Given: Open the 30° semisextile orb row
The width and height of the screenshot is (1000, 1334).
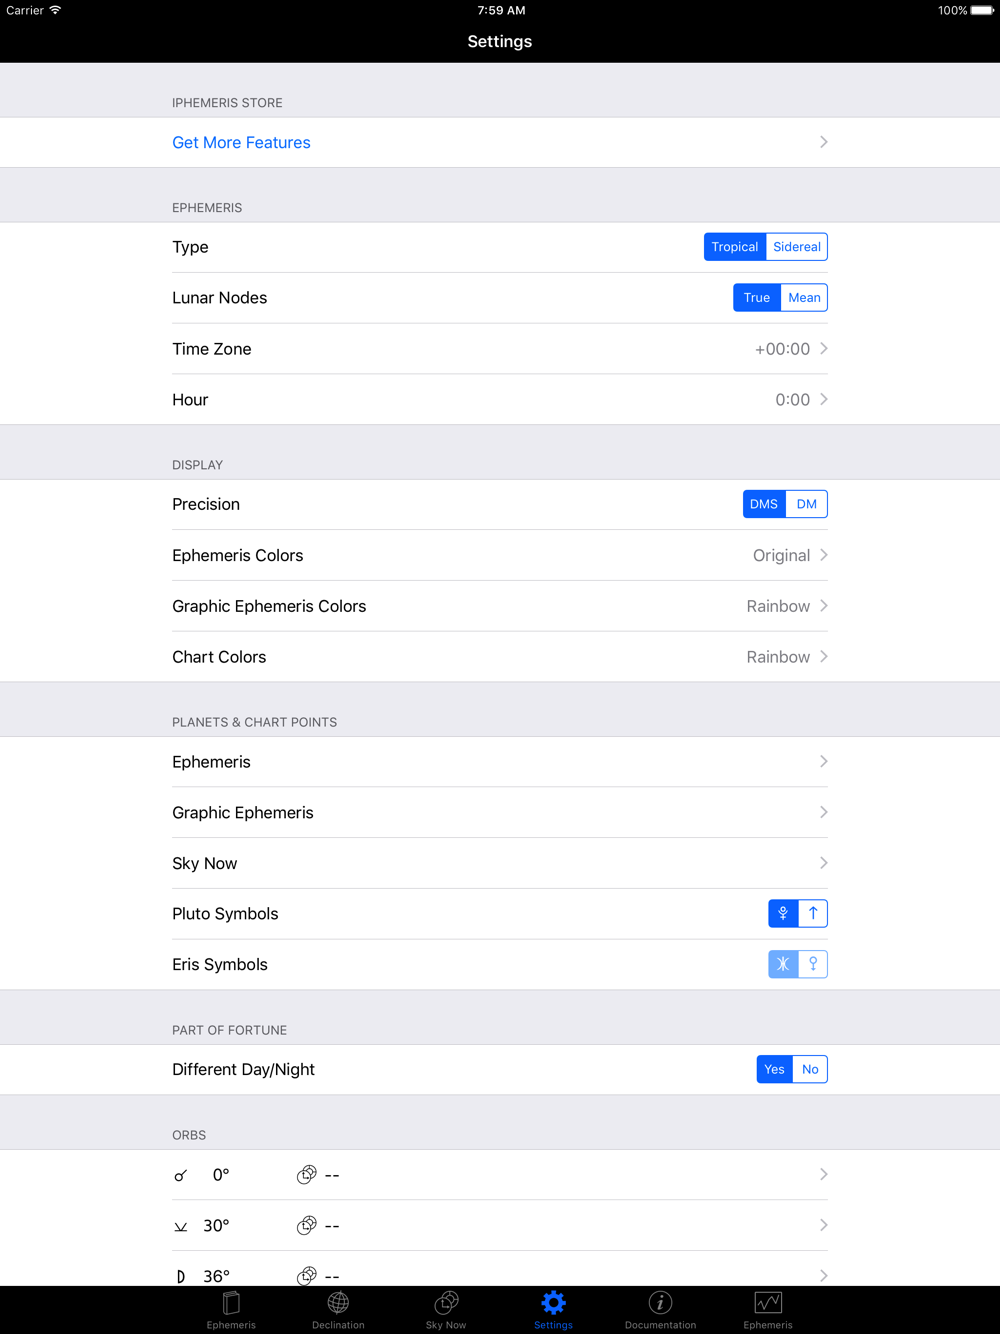Looking at the screenshot, I should 500,1225.
